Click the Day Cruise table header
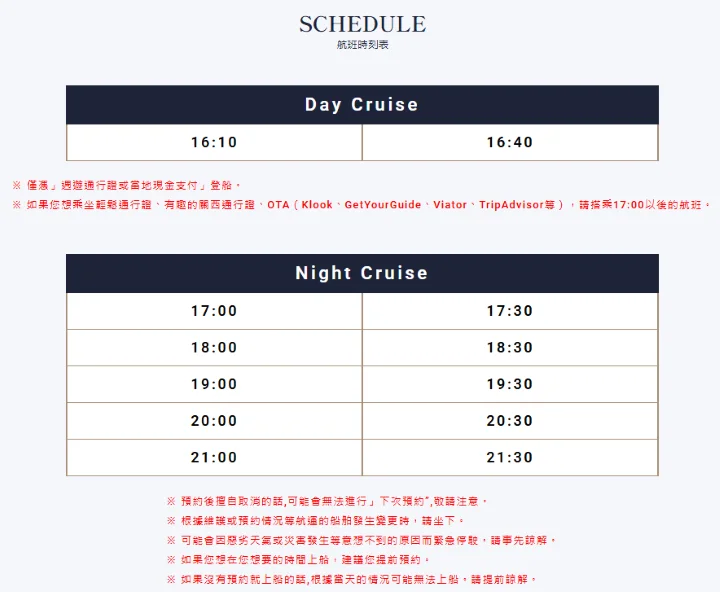This screenshot has height=592, width=720. (x=362, y=105)
